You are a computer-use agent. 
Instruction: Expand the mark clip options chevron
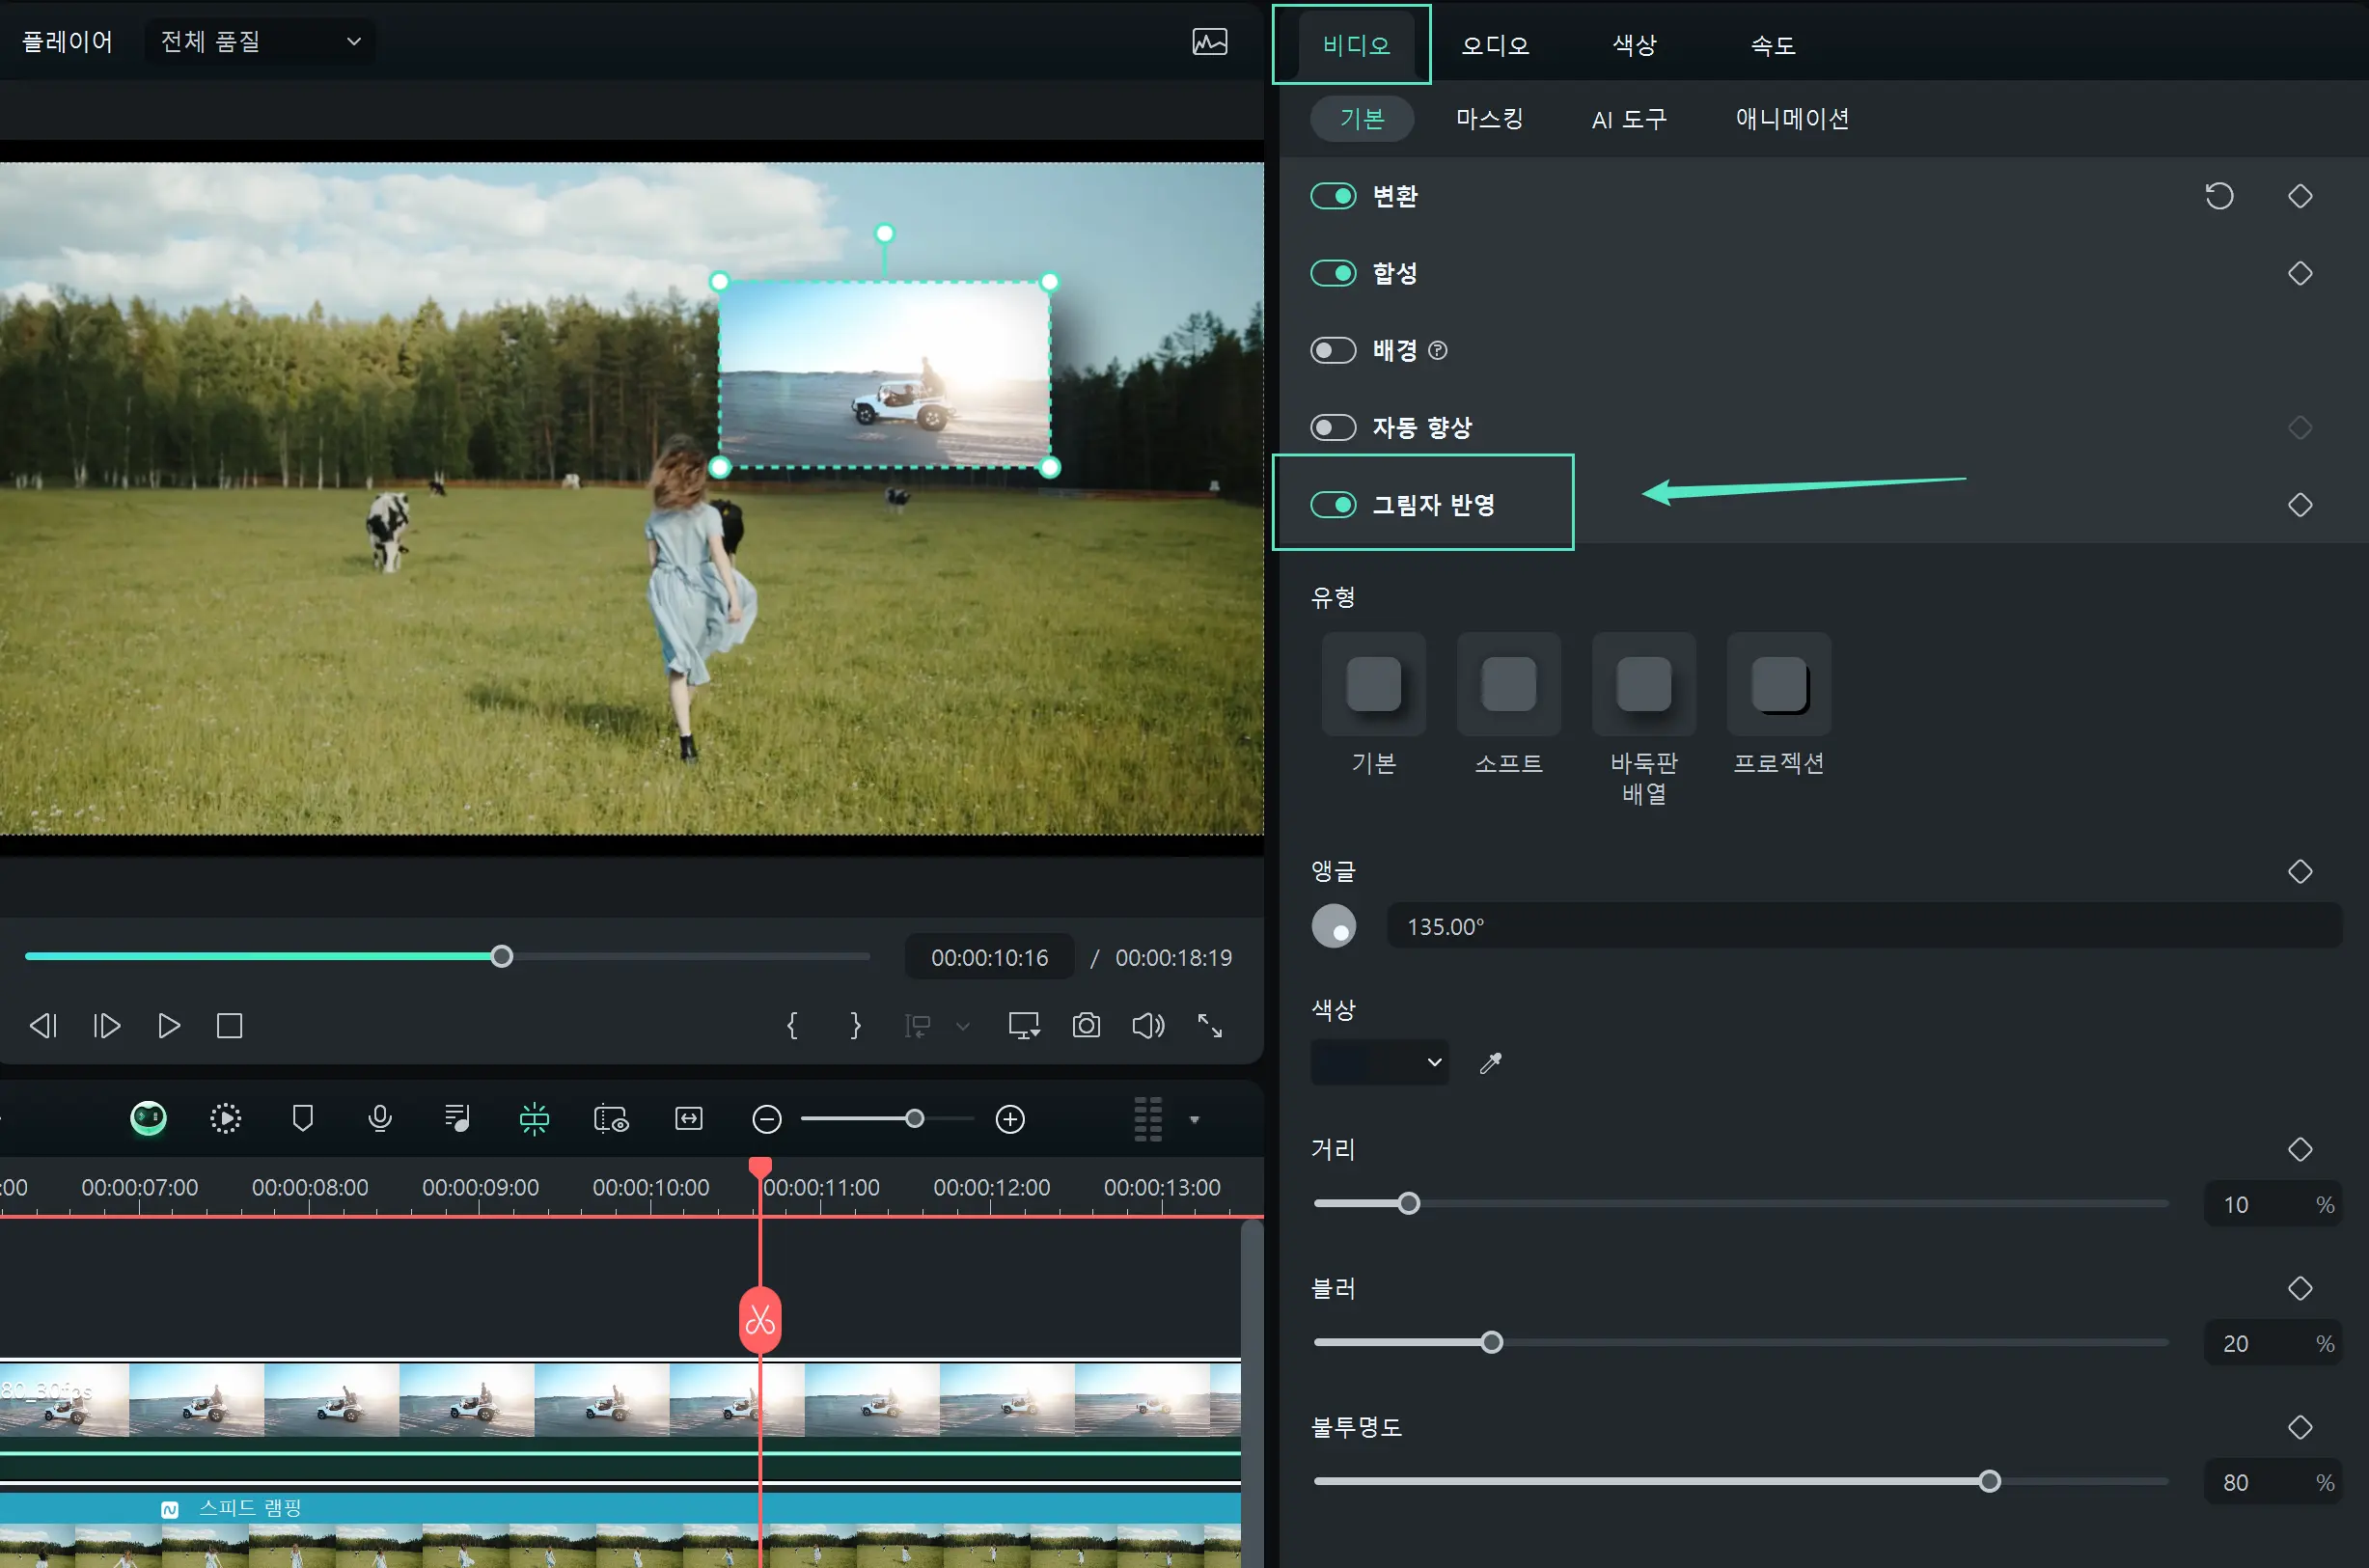pos(963,1026)
